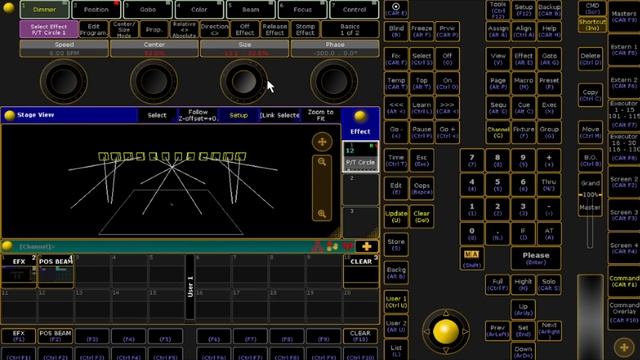The height and width of the screenshot is (360, 640).
Task: Click the target circle key top of keypad
Action: pos(396,9)
